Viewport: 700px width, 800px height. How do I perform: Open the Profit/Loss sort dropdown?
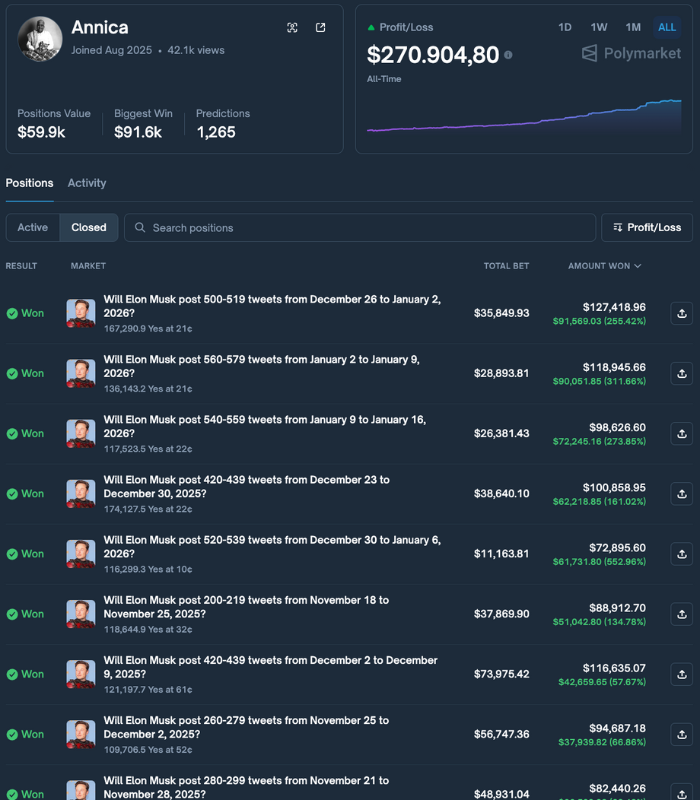(x=647, y=228)
